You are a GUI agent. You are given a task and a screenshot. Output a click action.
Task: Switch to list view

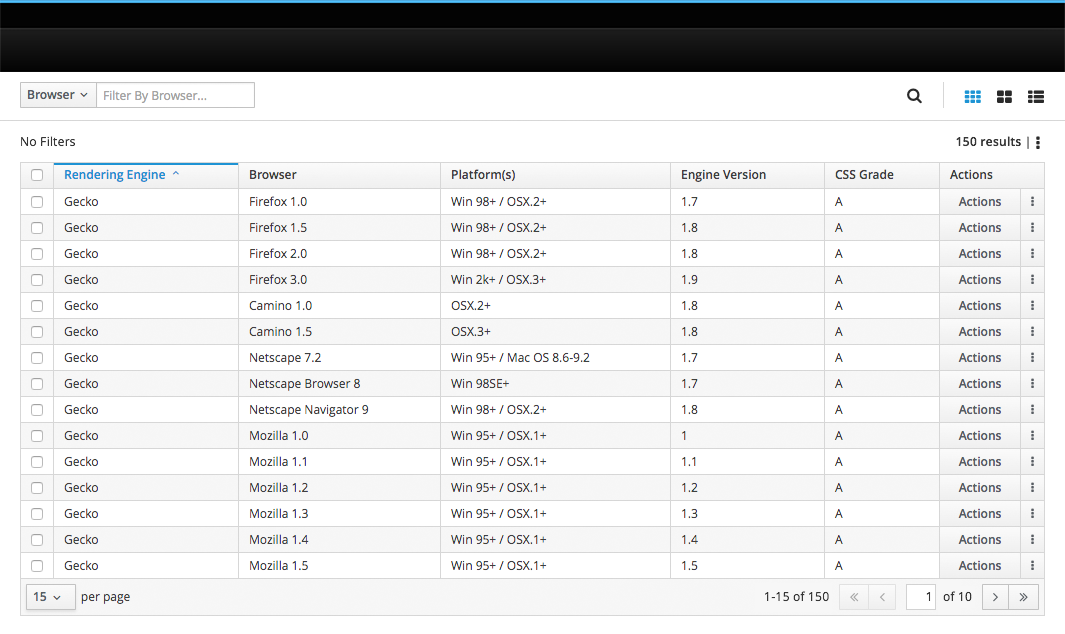(x=1036, y=96)
